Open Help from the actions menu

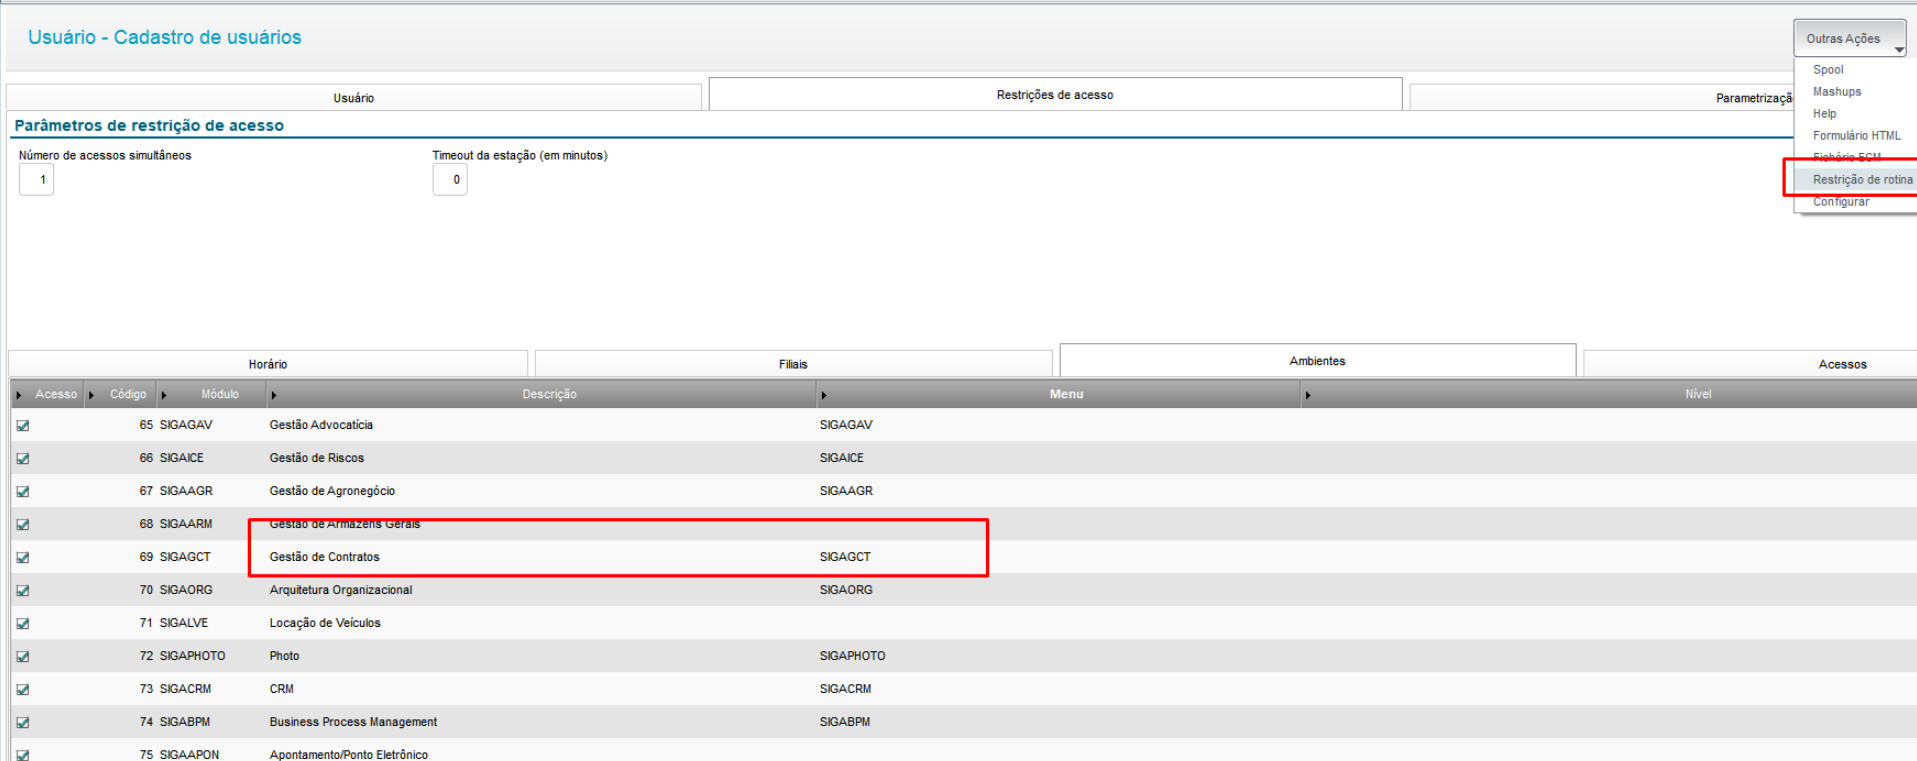(1824, 114)
